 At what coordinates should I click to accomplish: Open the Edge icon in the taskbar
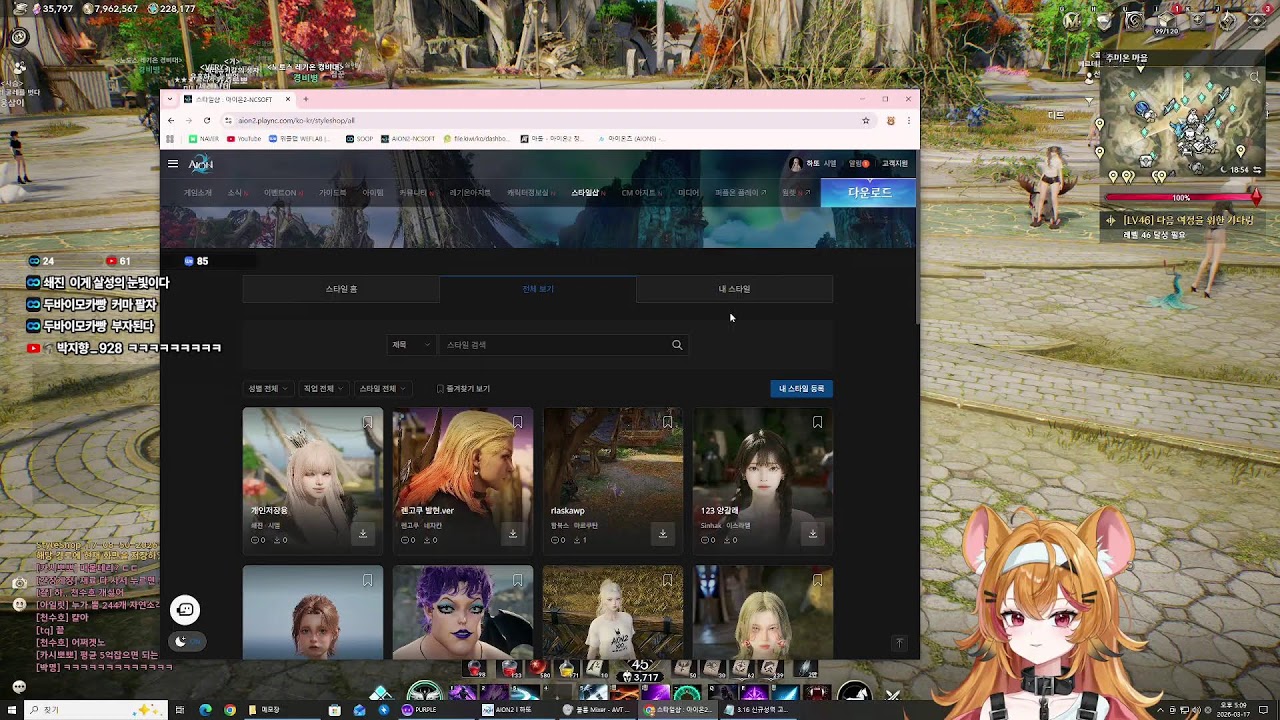(206, 710)
